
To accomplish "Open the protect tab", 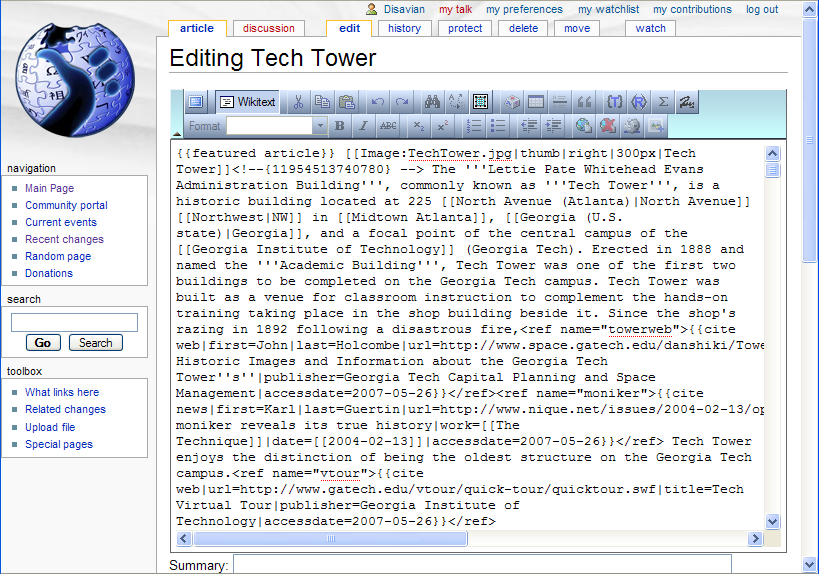I will pyautogui.click(x=465, y=28).
